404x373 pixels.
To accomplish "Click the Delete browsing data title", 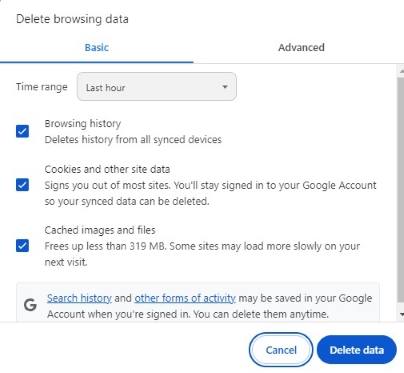I will click(72, 19).
